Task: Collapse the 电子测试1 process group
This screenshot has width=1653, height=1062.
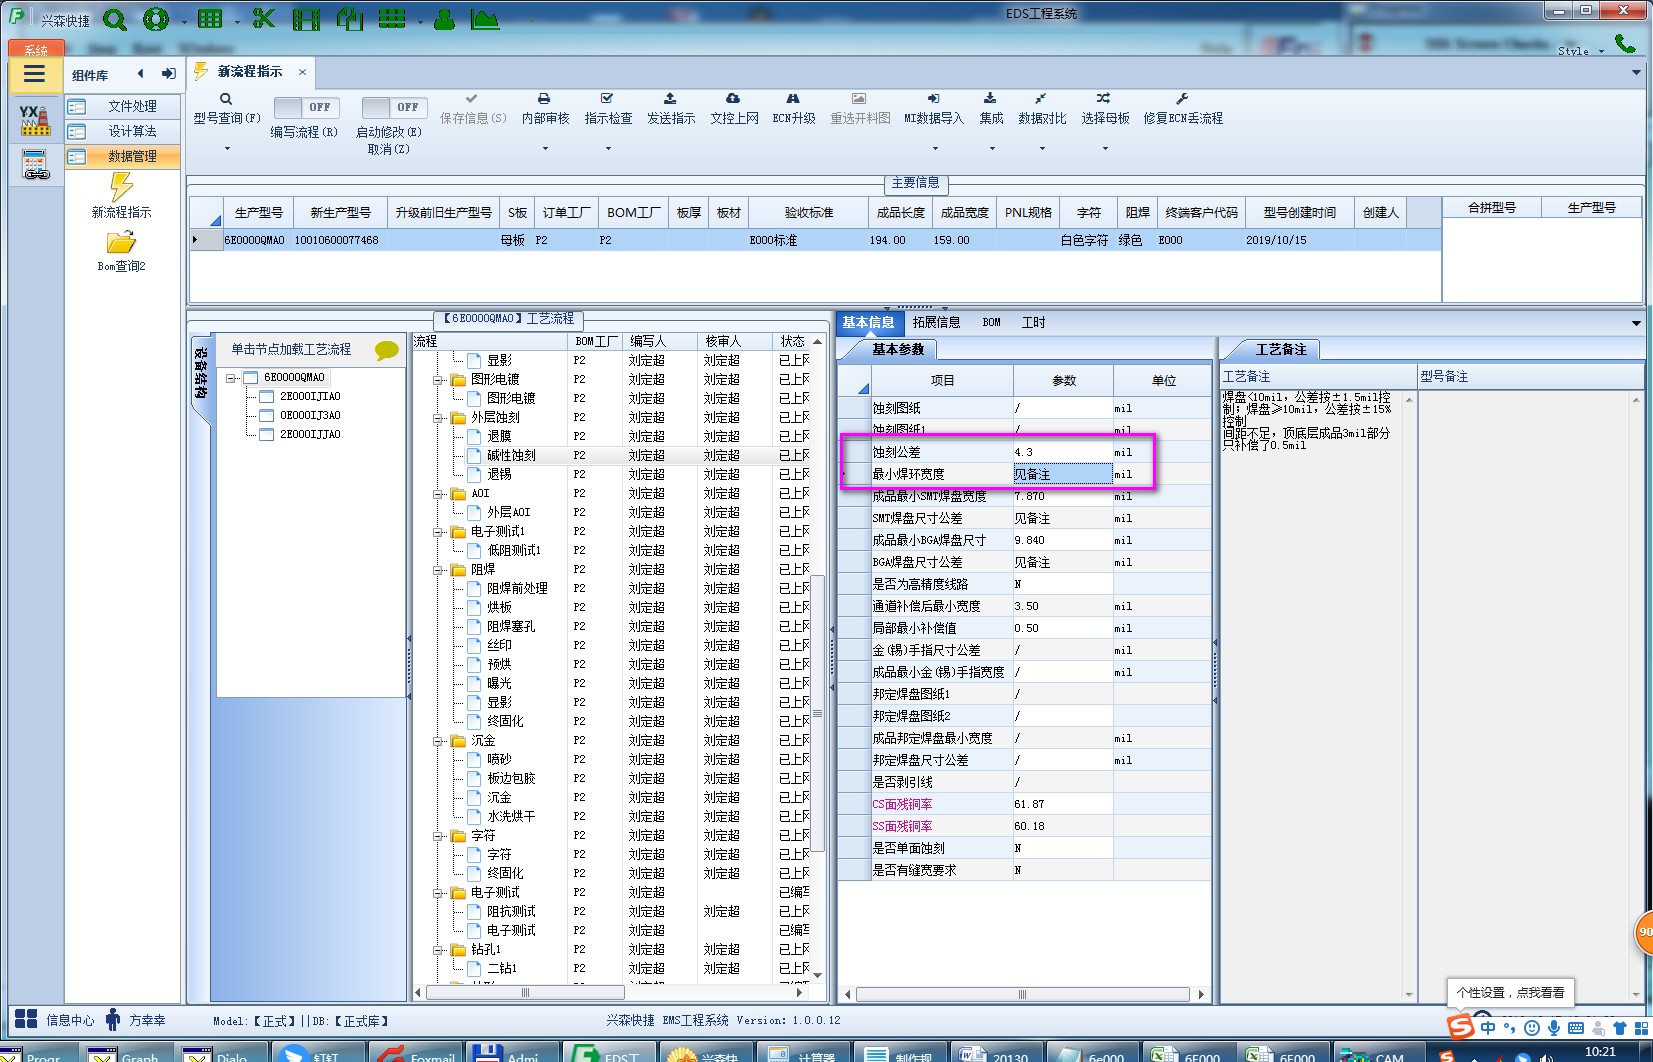Action: (438, 532)
